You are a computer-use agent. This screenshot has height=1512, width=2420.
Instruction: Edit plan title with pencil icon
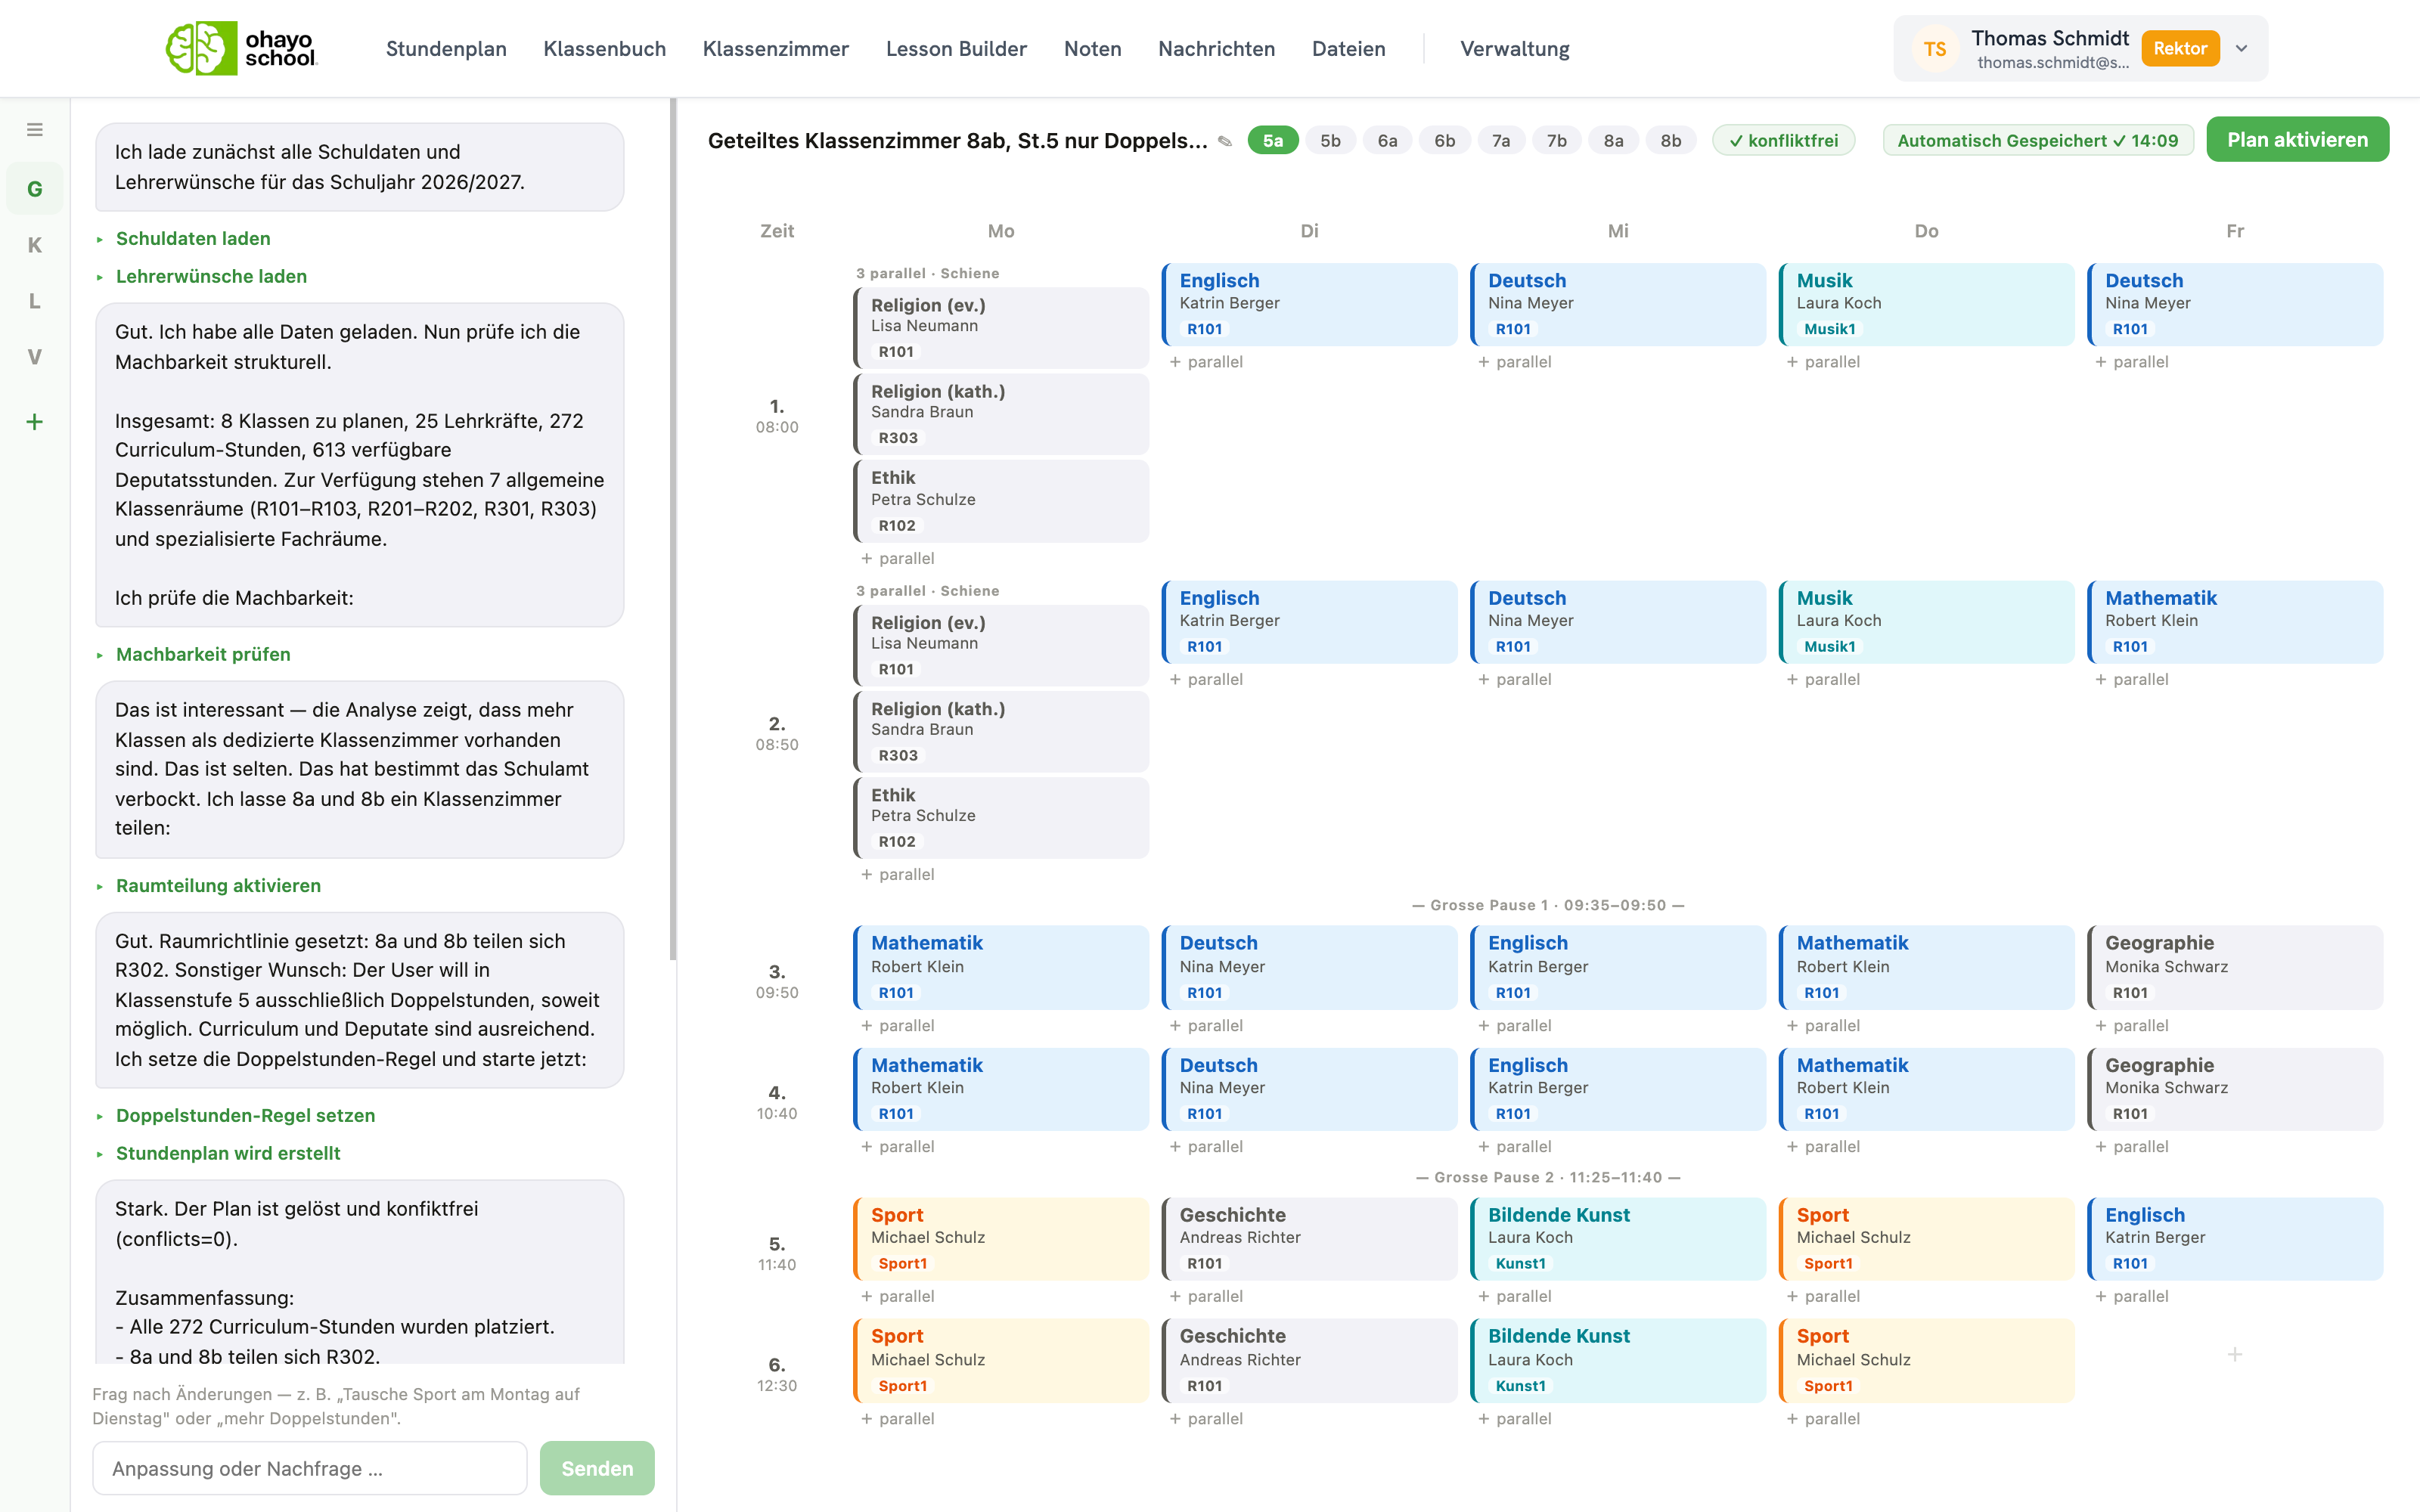[1225, 141]
